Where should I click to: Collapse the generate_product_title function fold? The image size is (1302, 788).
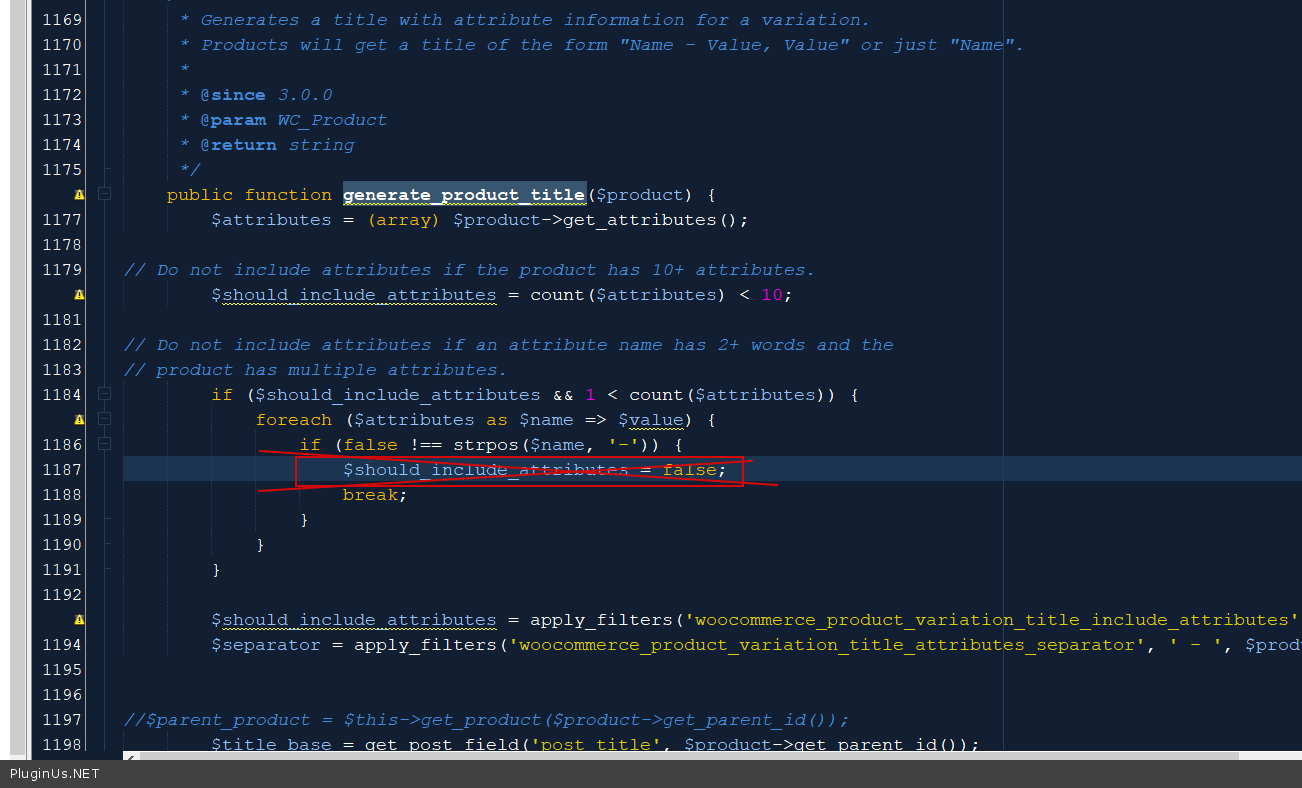click(105, 195)
